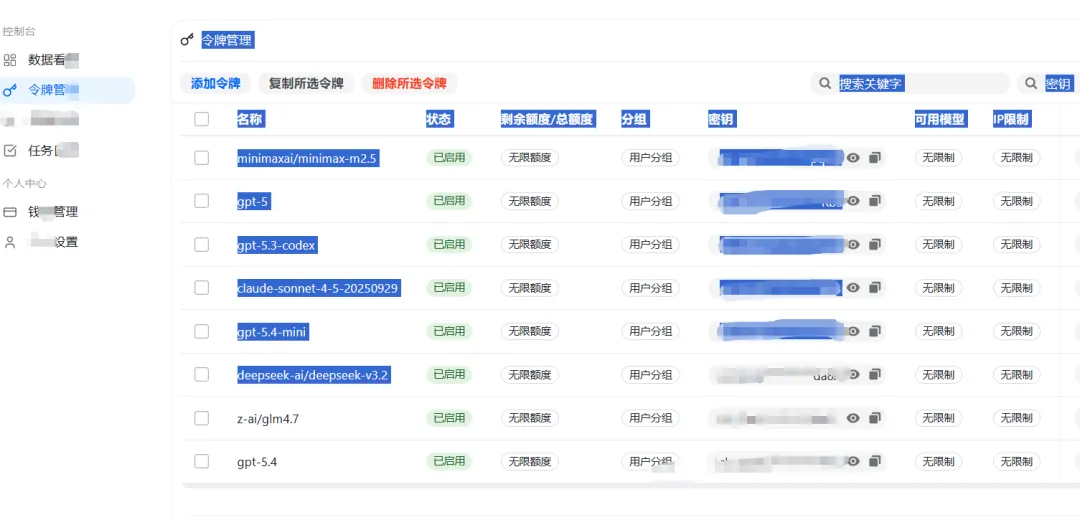Check the gpt-5.4 row checkbox
Screen dimensions: 1080x520
[201, 461]
